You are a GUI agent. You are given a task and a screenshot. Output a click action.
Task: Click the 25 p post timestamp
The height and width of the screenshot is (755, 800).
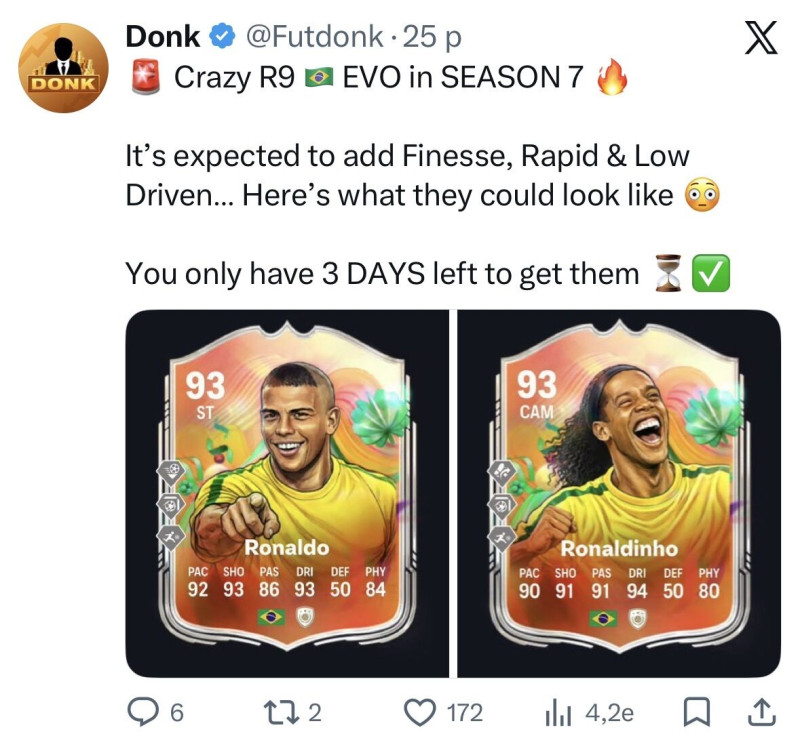coord(432,38)
